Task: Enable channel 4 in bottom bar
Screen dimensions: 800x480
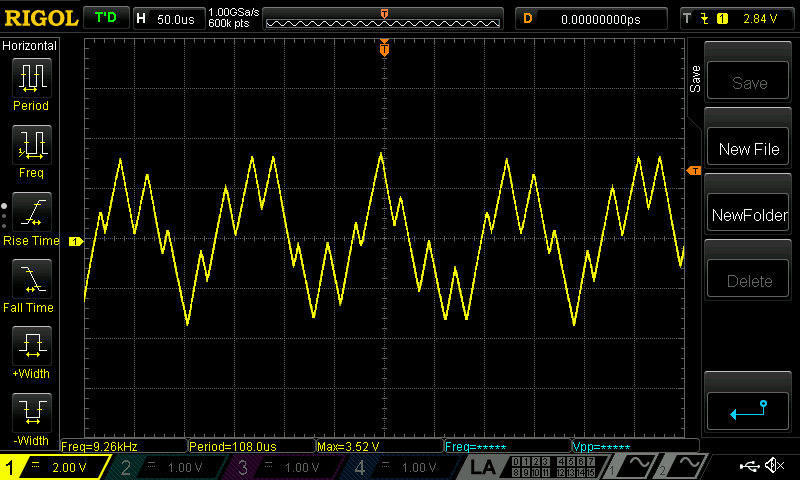Action: (402, 467)
